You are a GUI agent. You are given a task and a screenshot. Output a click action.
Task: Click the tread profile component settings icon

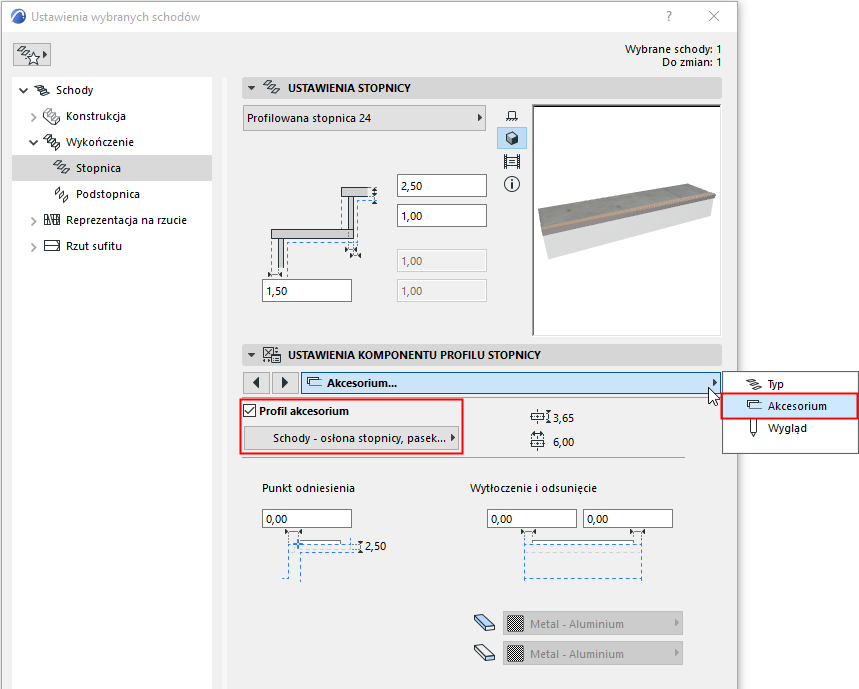tap(272, 355)
